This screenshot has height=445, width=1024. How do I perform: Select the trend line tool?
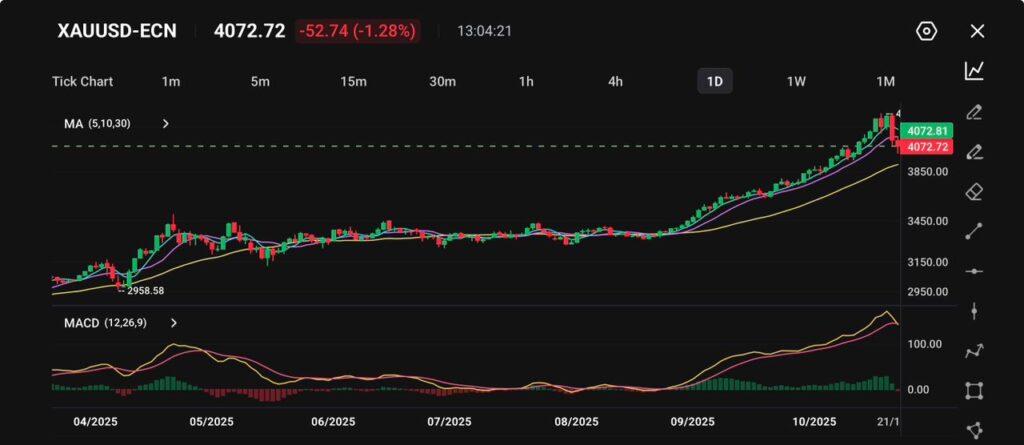click(x=974, y=231)
